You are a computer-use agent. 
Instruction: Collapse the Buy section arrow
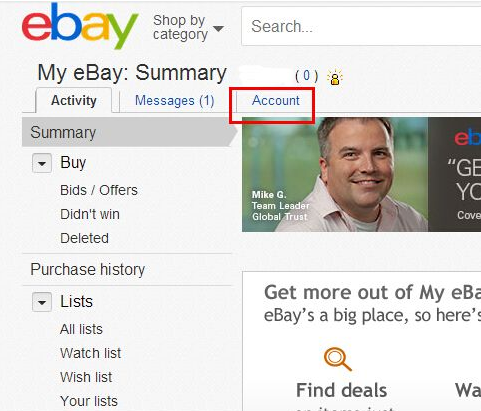[x=42, y=163]
